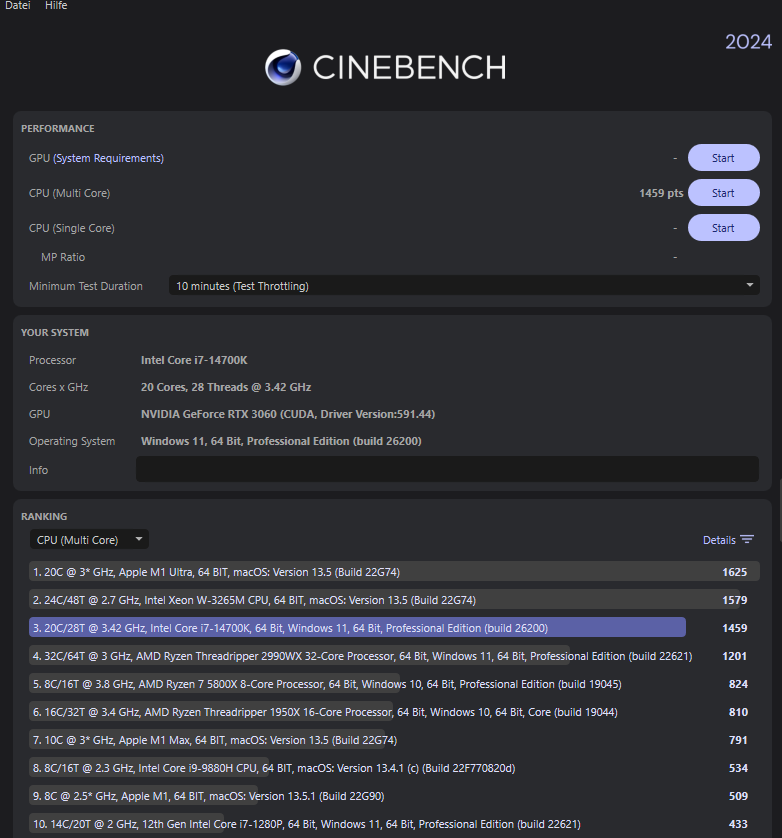Open the Datei menu

pos(18,5)
